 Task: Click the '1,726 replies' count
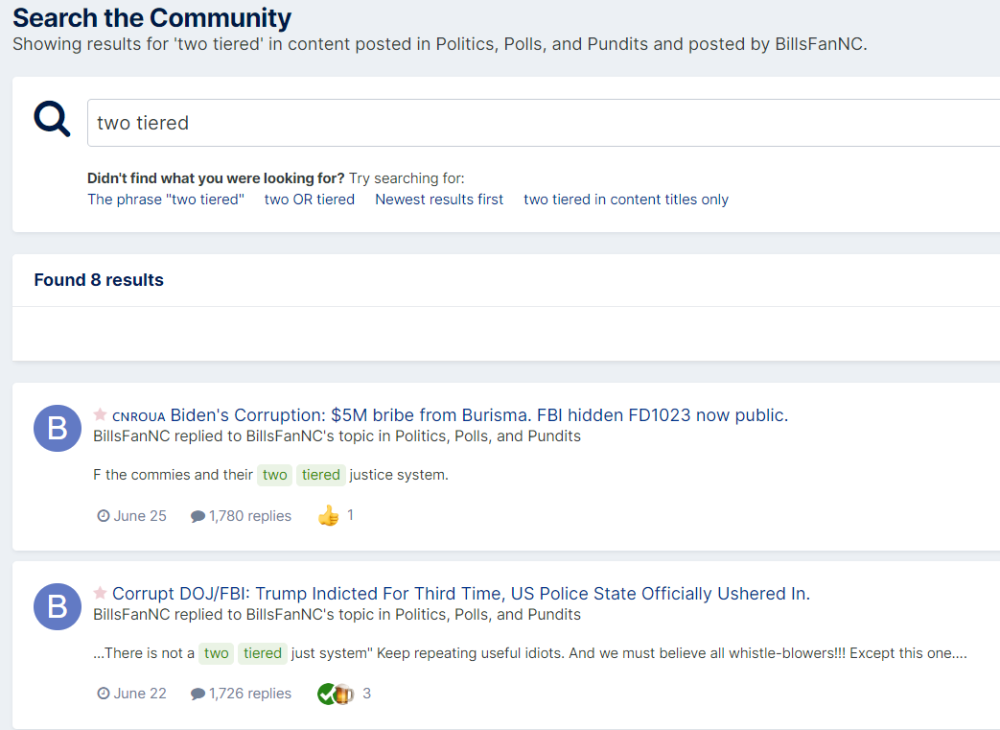tap(250, 694)
